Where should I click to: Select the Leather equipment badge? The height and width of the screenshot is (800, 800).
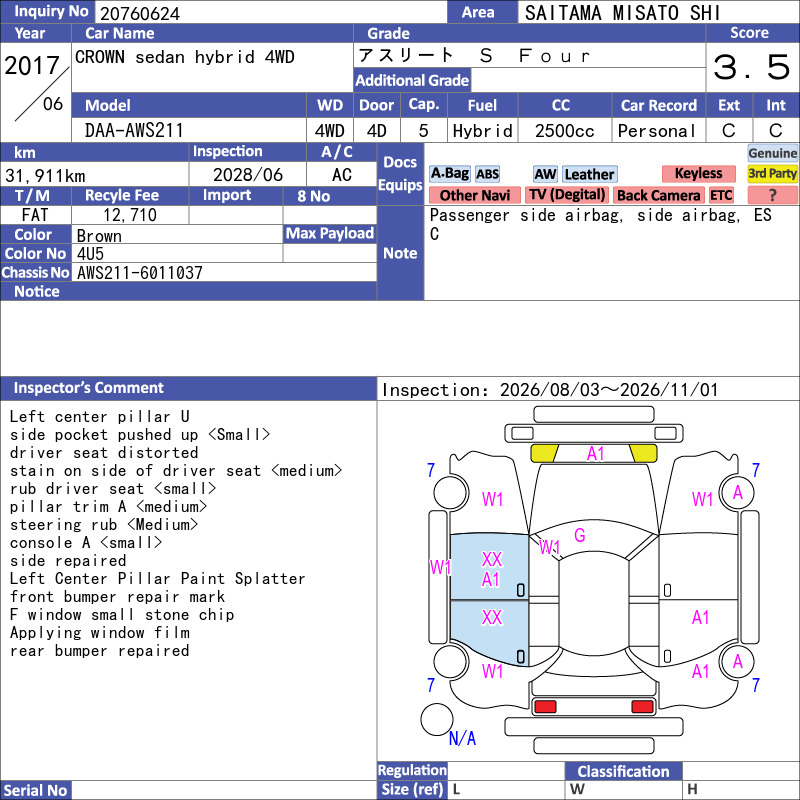coord(589,174)
